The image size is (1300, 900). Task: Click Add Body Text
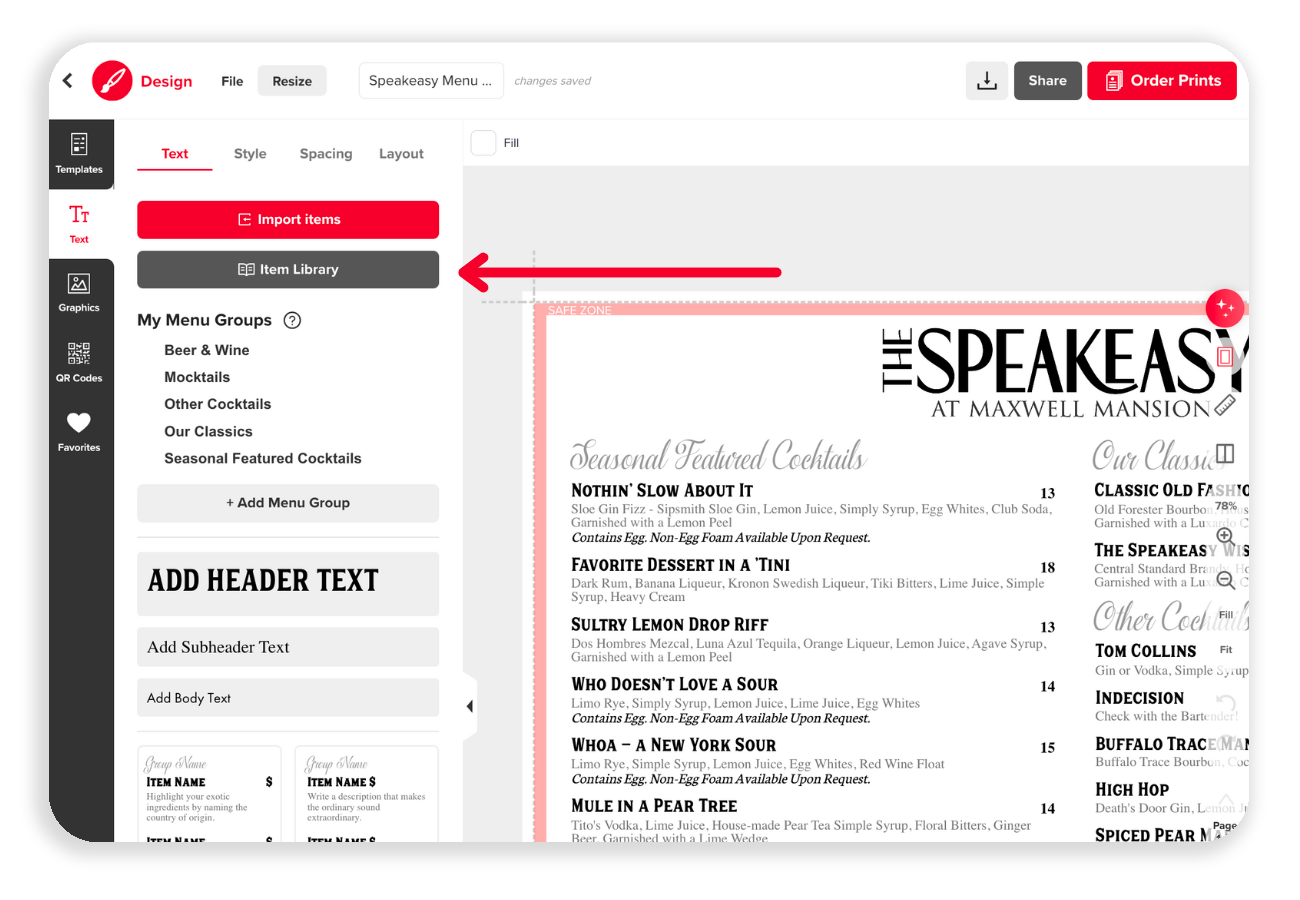288,698
